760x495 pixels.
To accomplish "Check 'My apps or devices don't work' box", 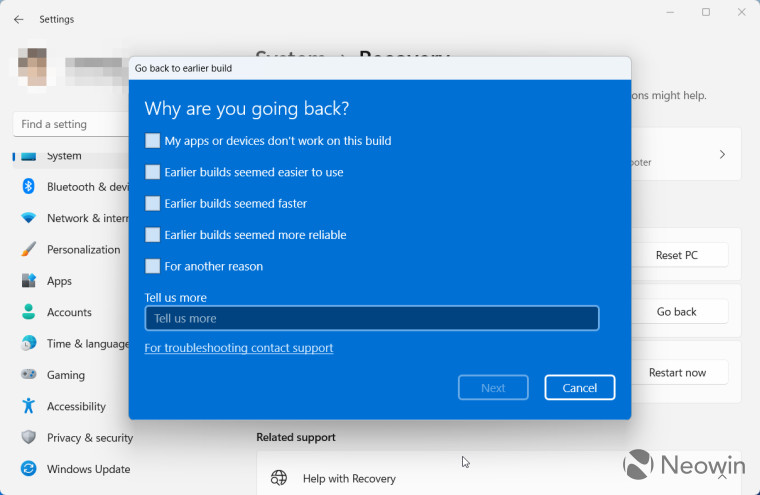I will tap(152, 141).
